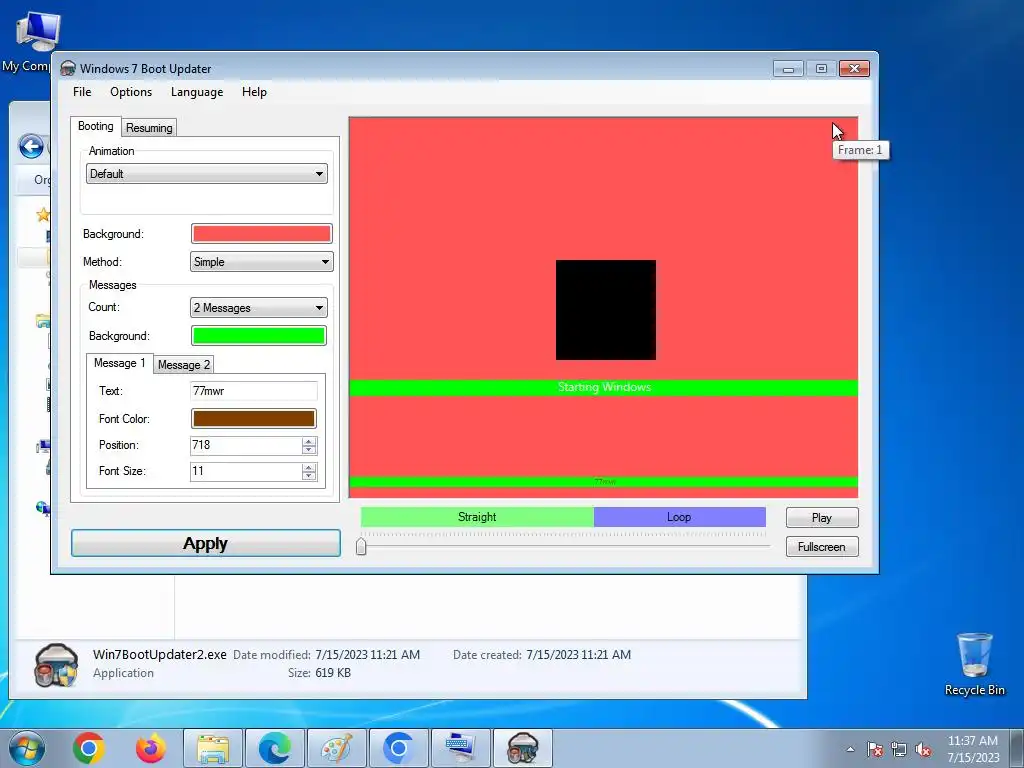Open the Help menu
Screen dimensions: 1024x768
(254, 92)
